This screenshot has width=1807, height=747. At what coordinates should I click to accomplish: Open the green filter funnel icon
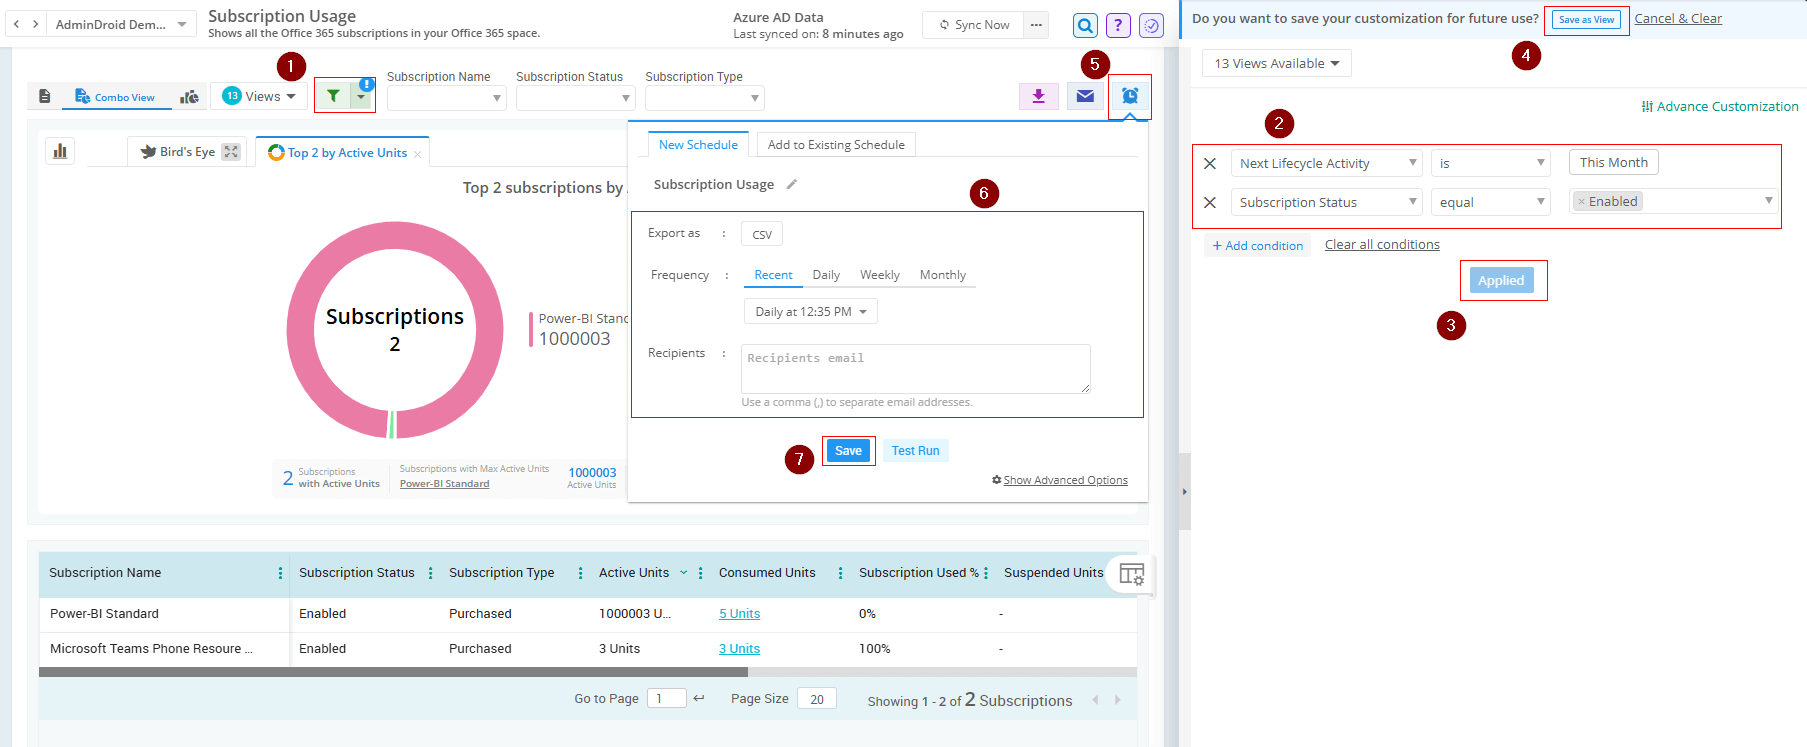[333, 96]
